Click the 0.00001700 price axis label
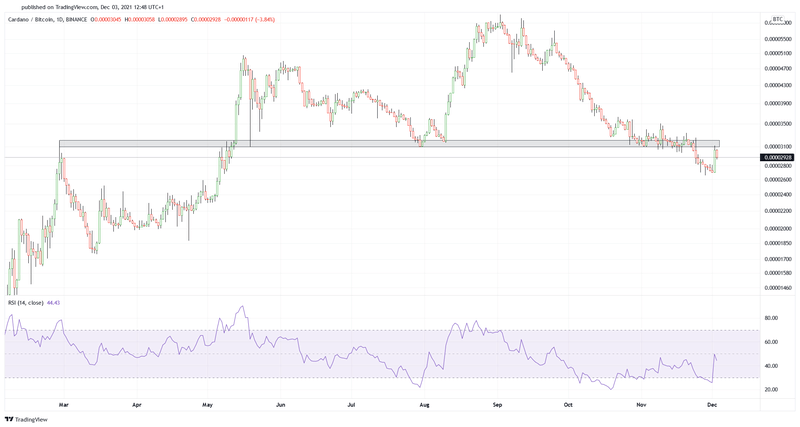 pos(778,259)
